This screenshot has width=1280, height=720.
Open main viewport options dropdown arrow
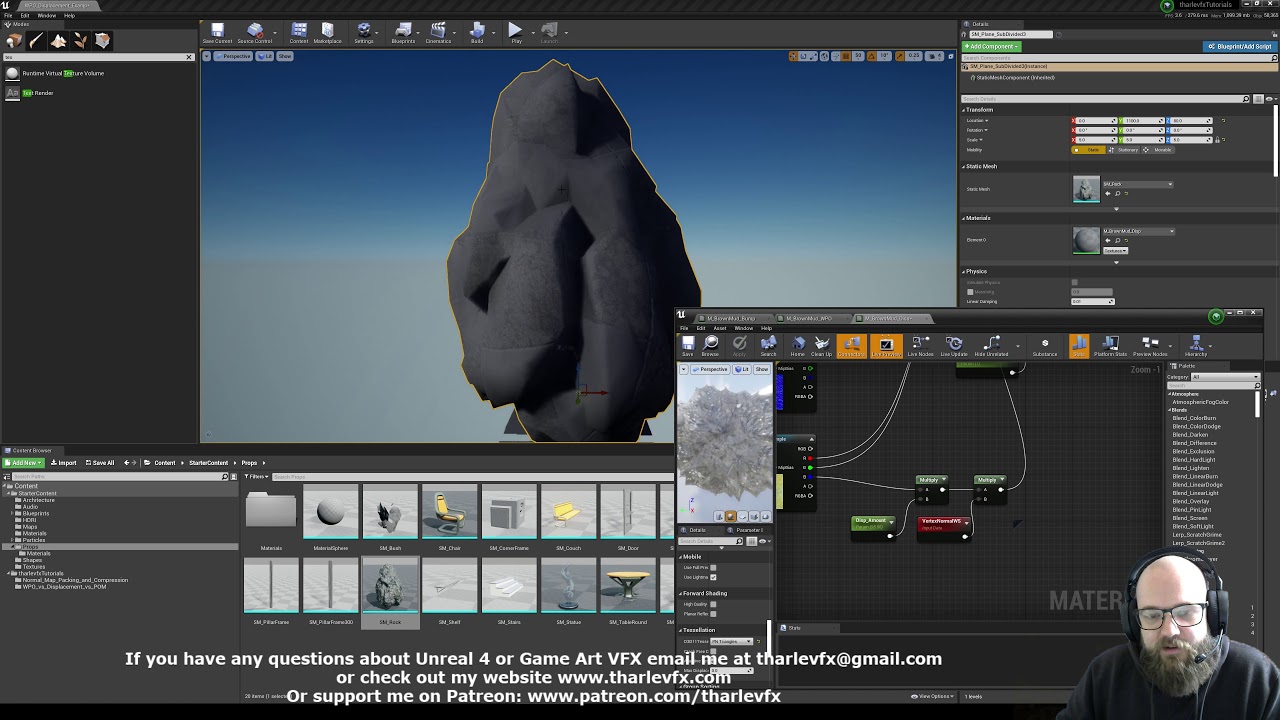(208, 56)
